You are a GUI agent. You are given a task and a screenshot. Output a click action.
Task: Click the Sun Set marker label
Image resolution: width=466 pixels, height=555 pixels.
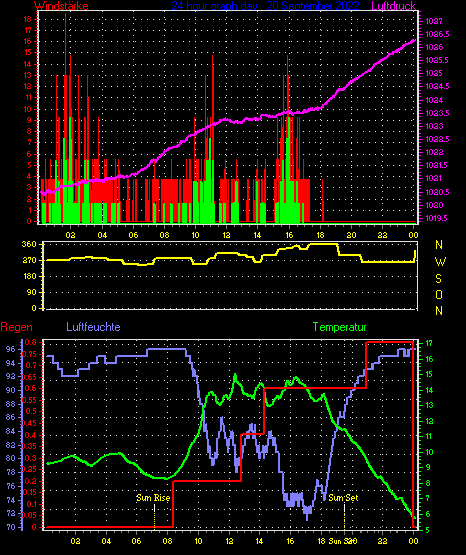pos(343,498)
